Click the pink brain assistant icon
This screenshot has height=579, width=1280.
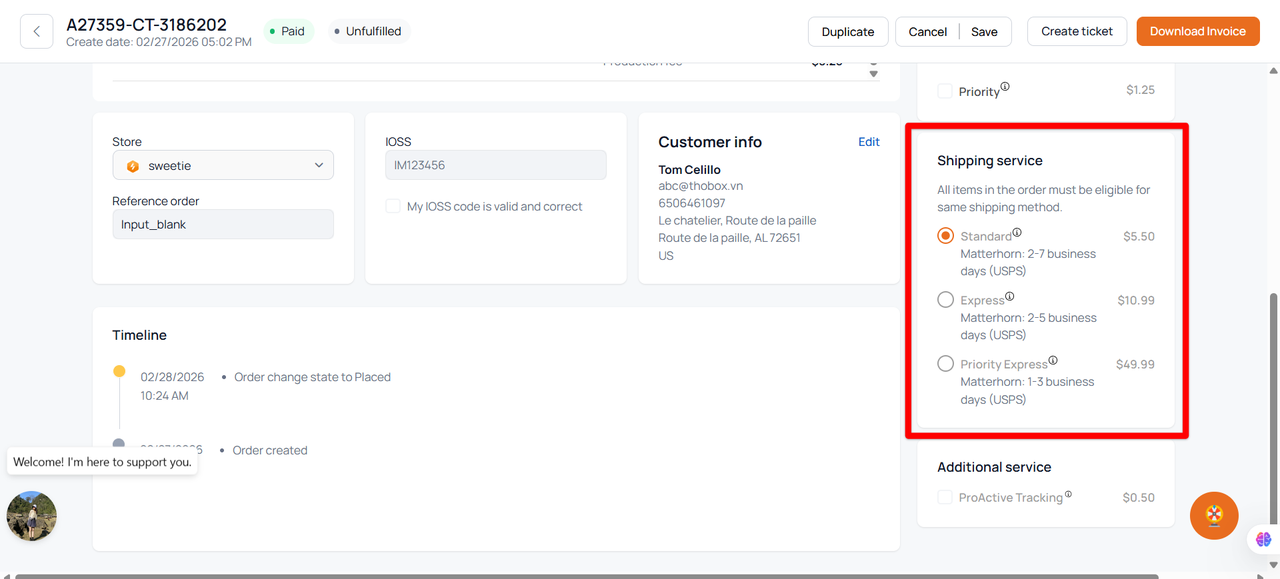point(1264,539)
